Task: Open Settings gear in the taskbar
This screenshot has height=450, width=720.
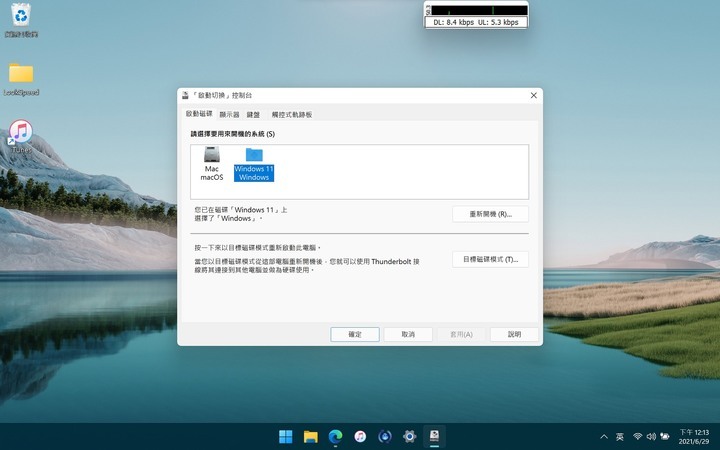Action: [409, 436]
